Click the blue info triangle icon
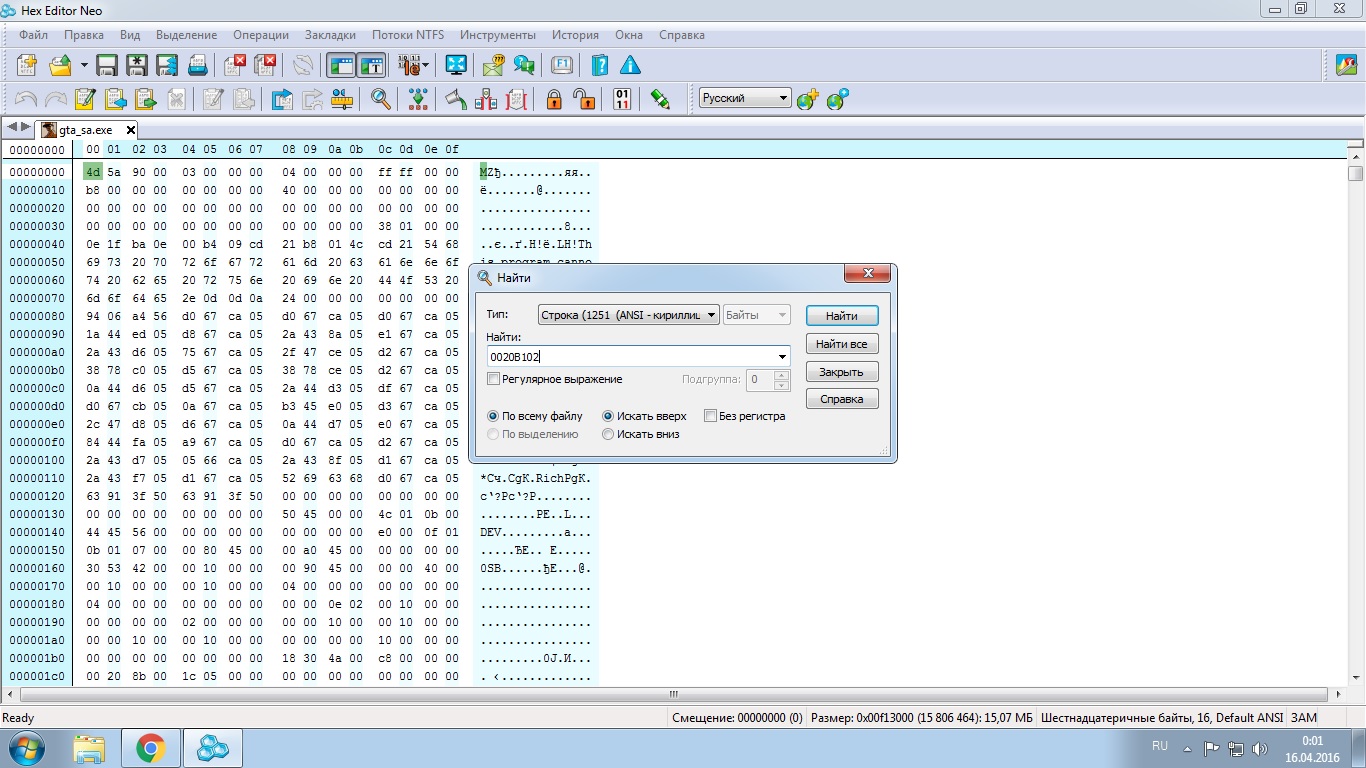1366x768 pixels. [x=630, y=66]
